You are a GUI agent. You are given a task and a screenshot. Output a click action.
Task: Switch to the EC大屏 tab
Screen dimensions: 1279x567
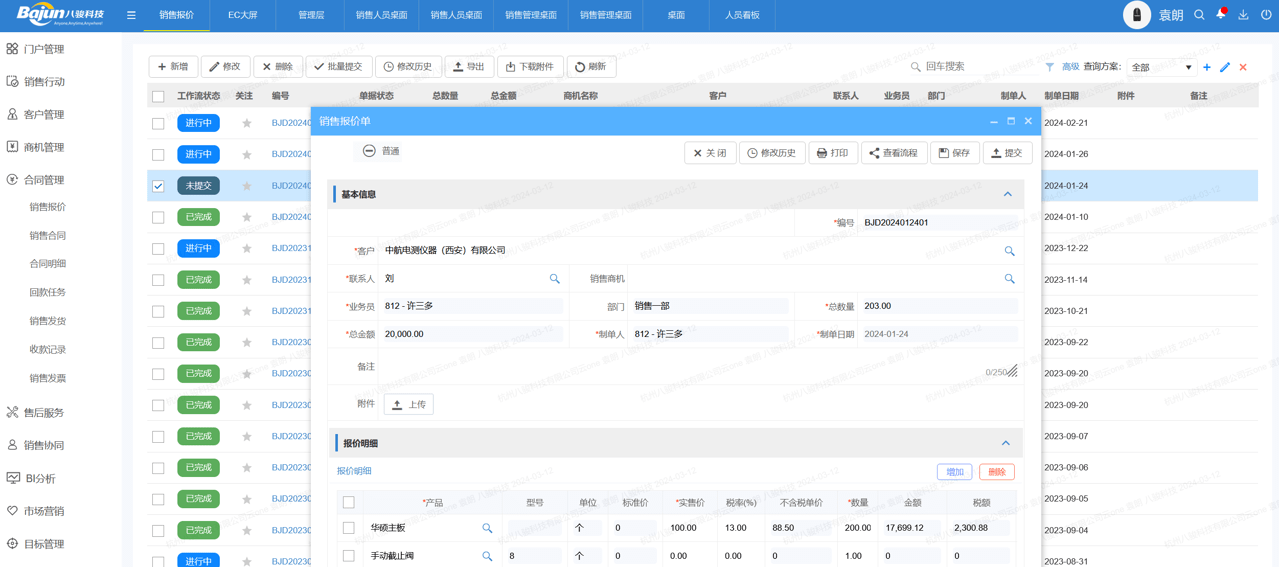(242, 15)
